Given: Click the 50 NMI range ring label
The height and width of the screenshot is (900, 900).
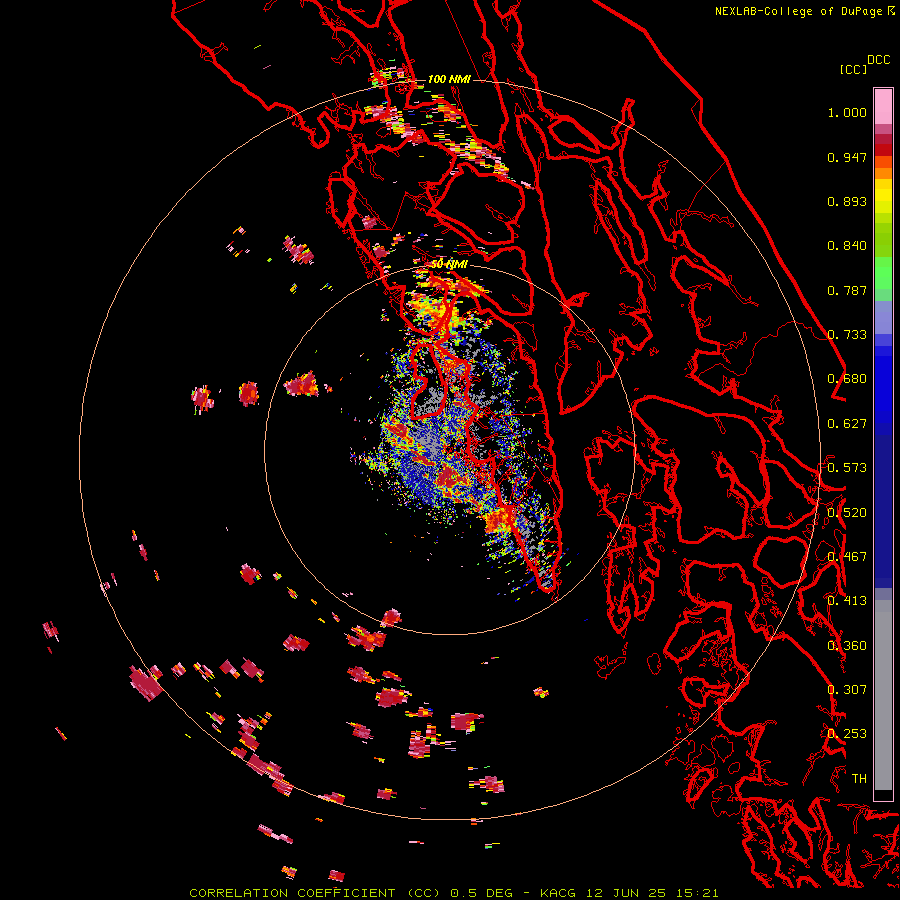Looking at the screenshot, I should pos(449,265).
